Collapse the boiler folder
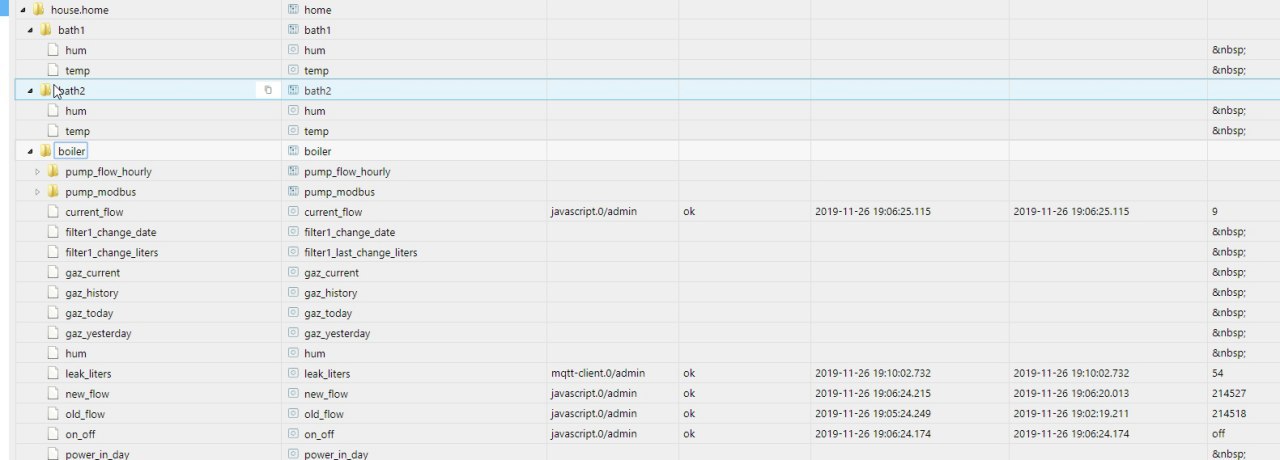1280x460 pixels. pyautogui.click(x=30, y=151)
